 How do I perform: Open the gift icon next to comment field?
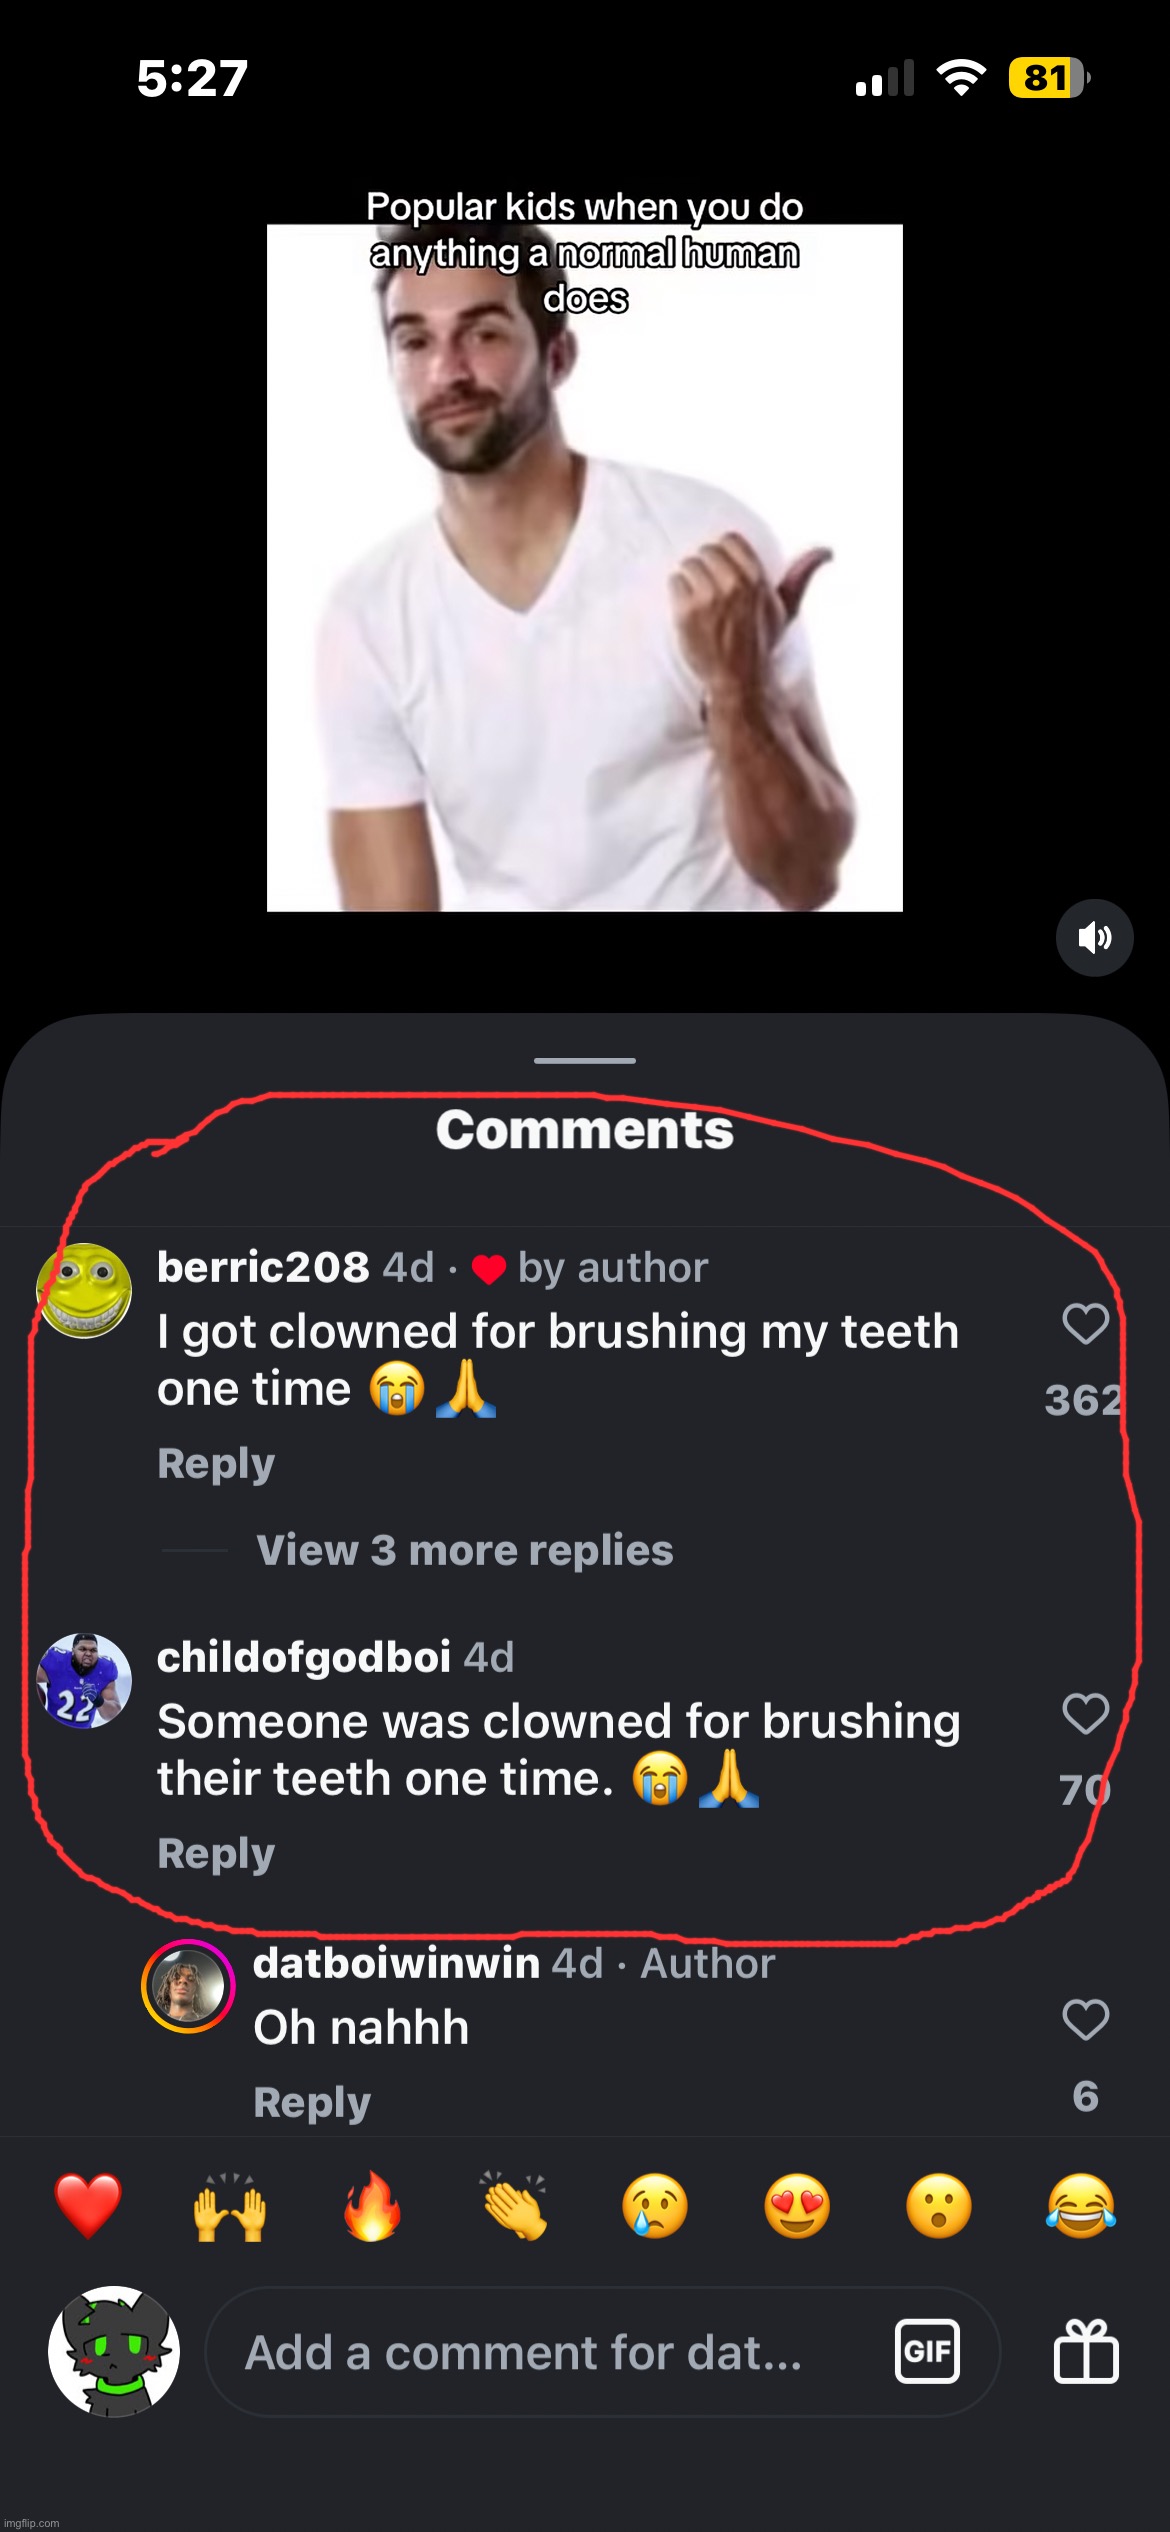pos(1087,2352)
